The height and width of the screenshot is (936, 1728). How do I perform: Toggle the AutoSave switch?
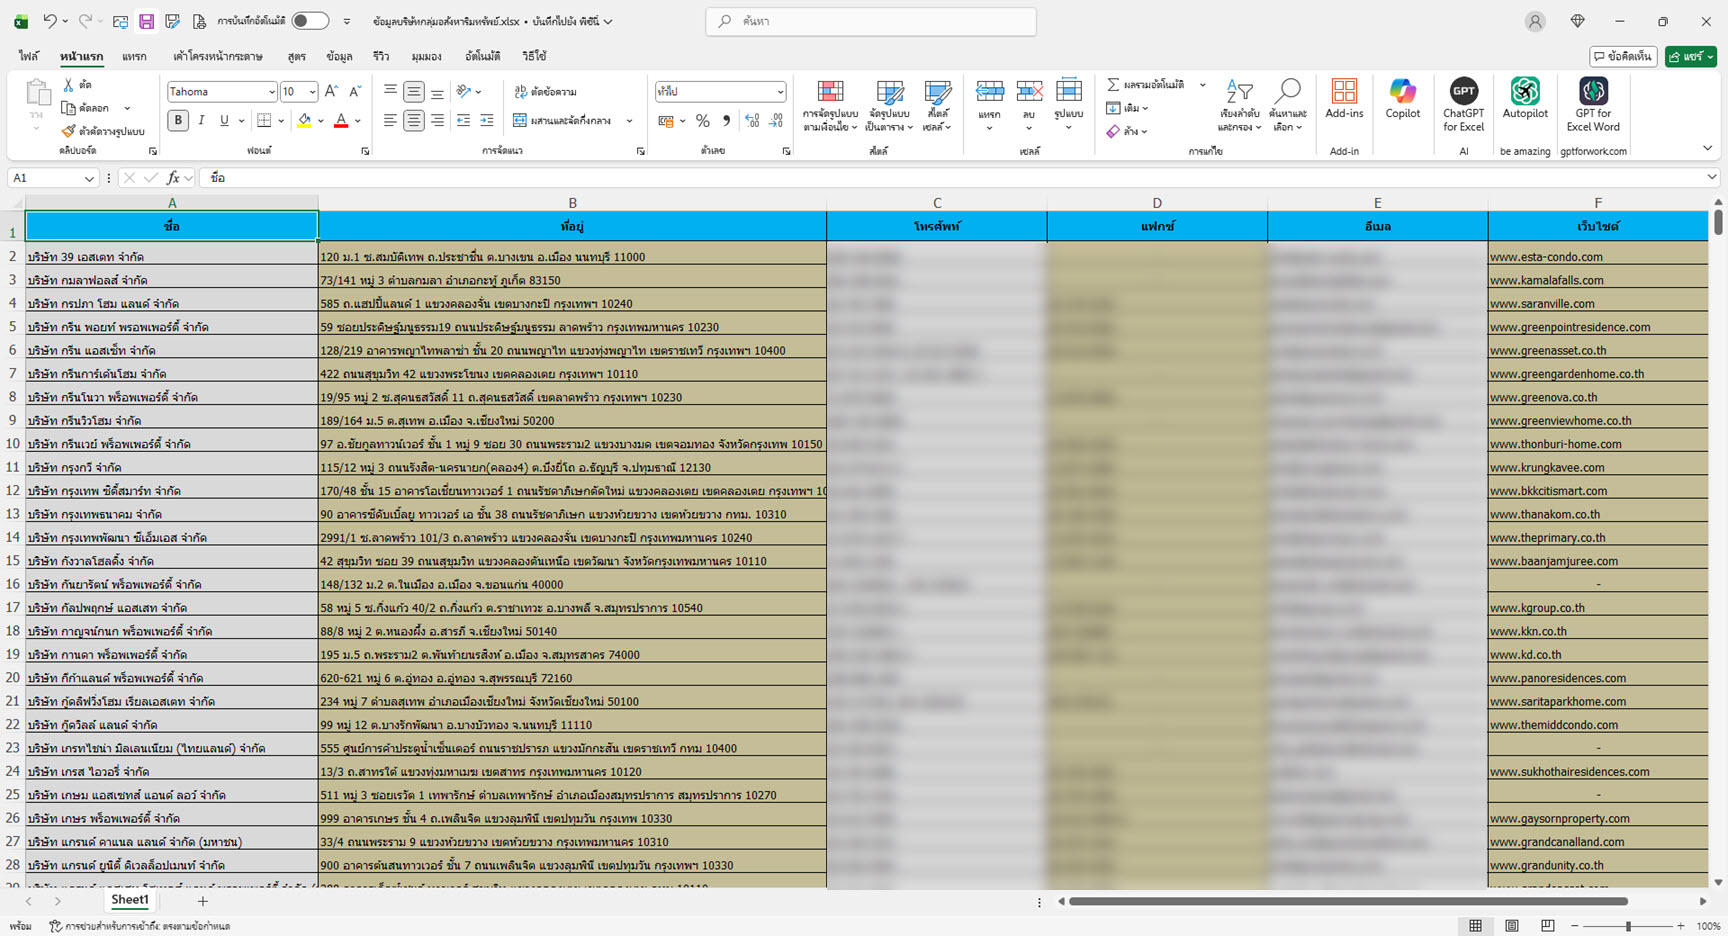[310, 21]
